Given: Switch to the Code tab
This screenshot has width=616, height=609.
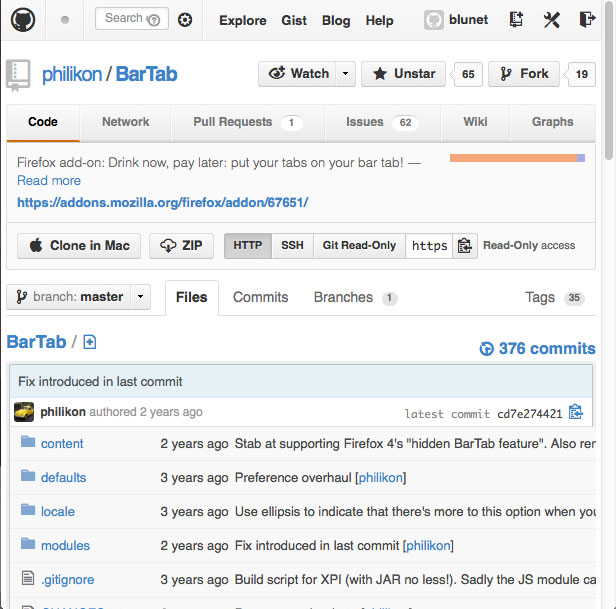Looking at the screenshot, I should coord(43,122).
